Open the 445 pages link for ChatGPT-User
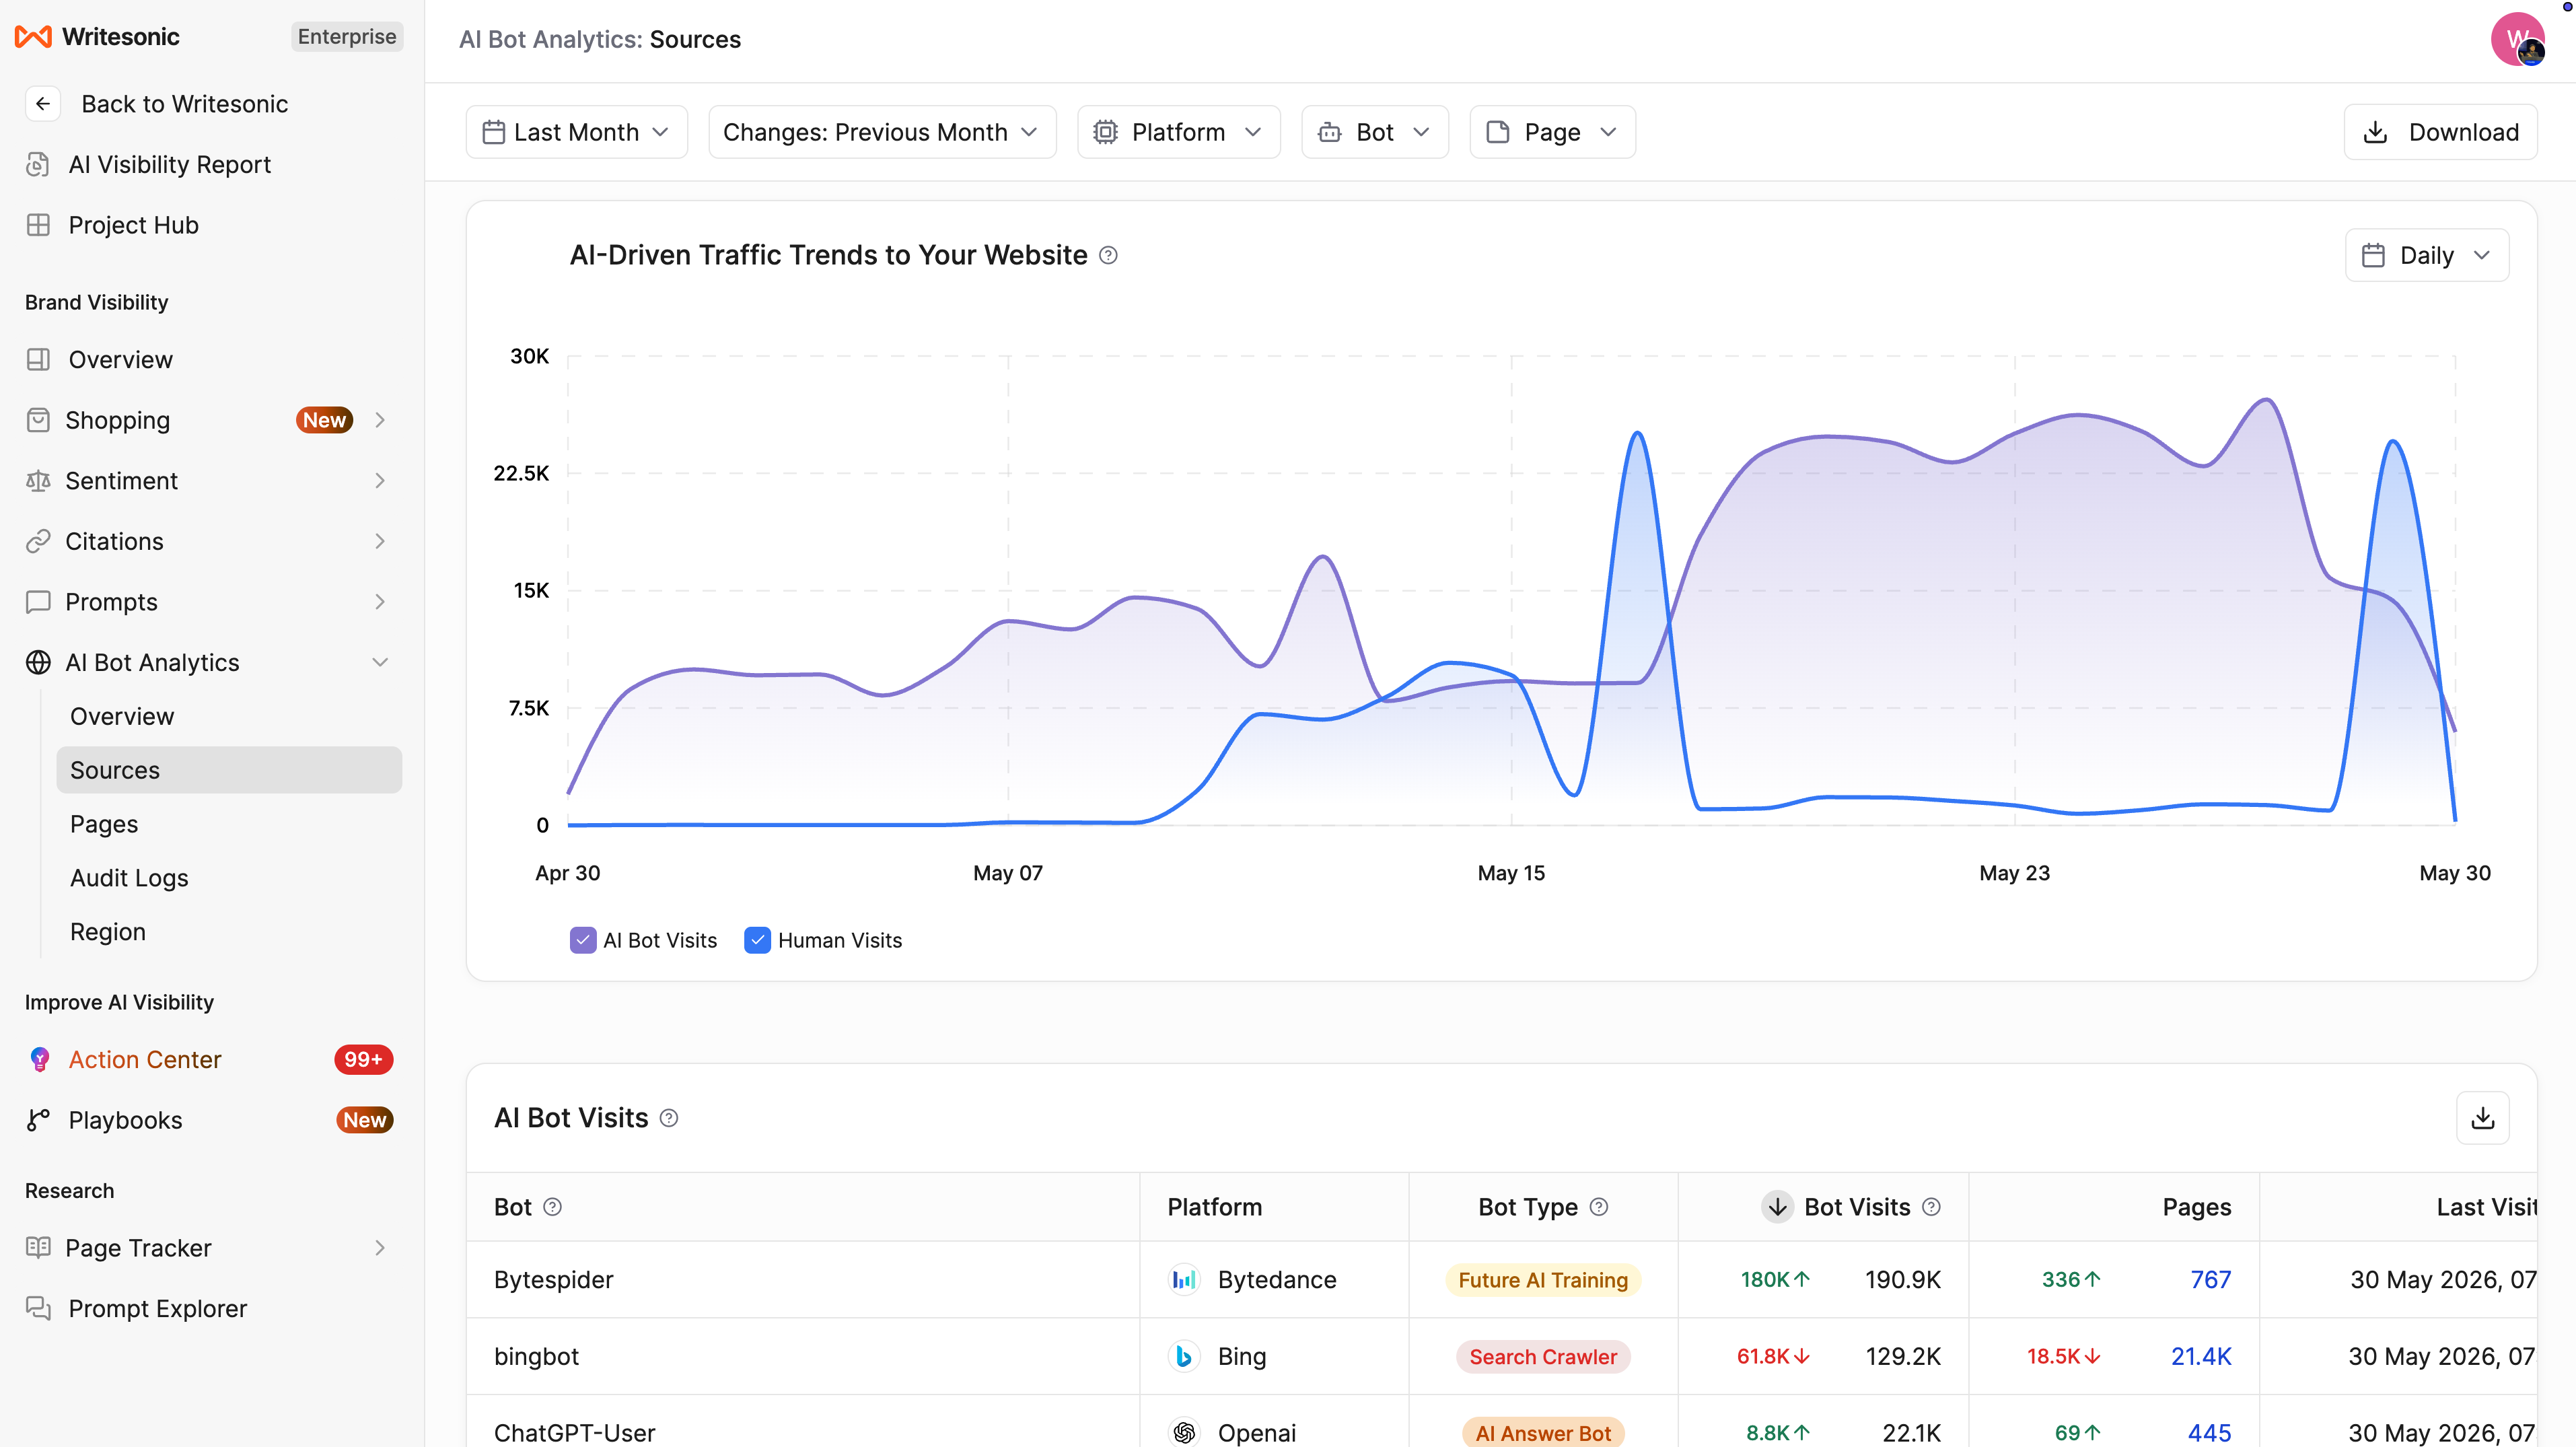This screenshot has height=1447, width=2576. pos(2209,1433)
